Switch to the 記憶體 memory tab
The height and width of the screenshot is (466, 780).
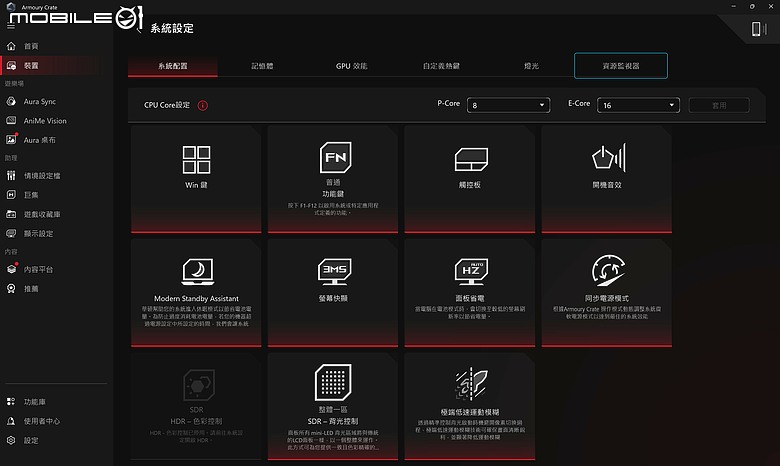tap(262, 66)
